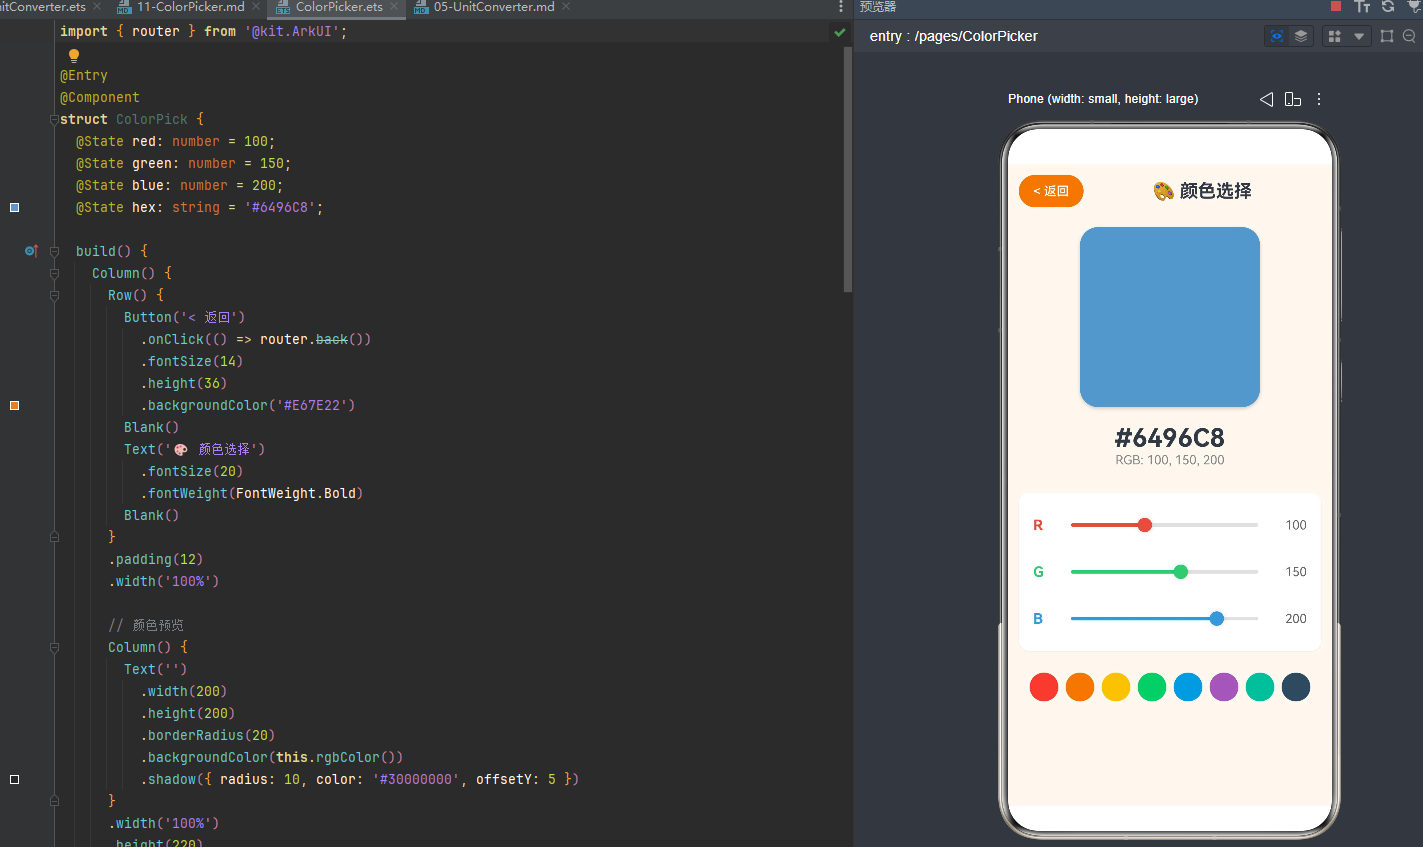Click the gutter color preview for '#30000000'
1423x847 pixels.
[x=15, y=779]
